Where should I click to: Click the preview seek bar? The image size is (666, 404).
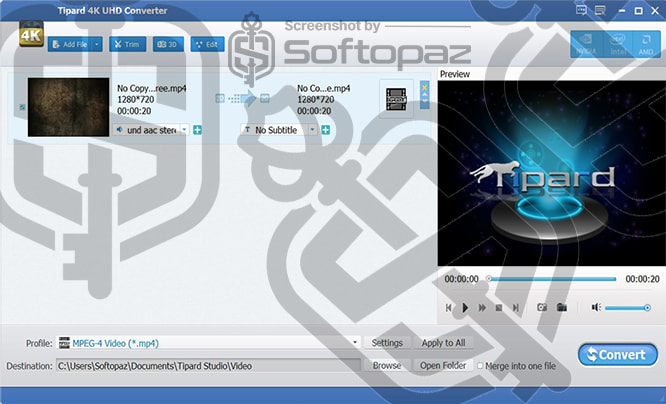point(552,279)
